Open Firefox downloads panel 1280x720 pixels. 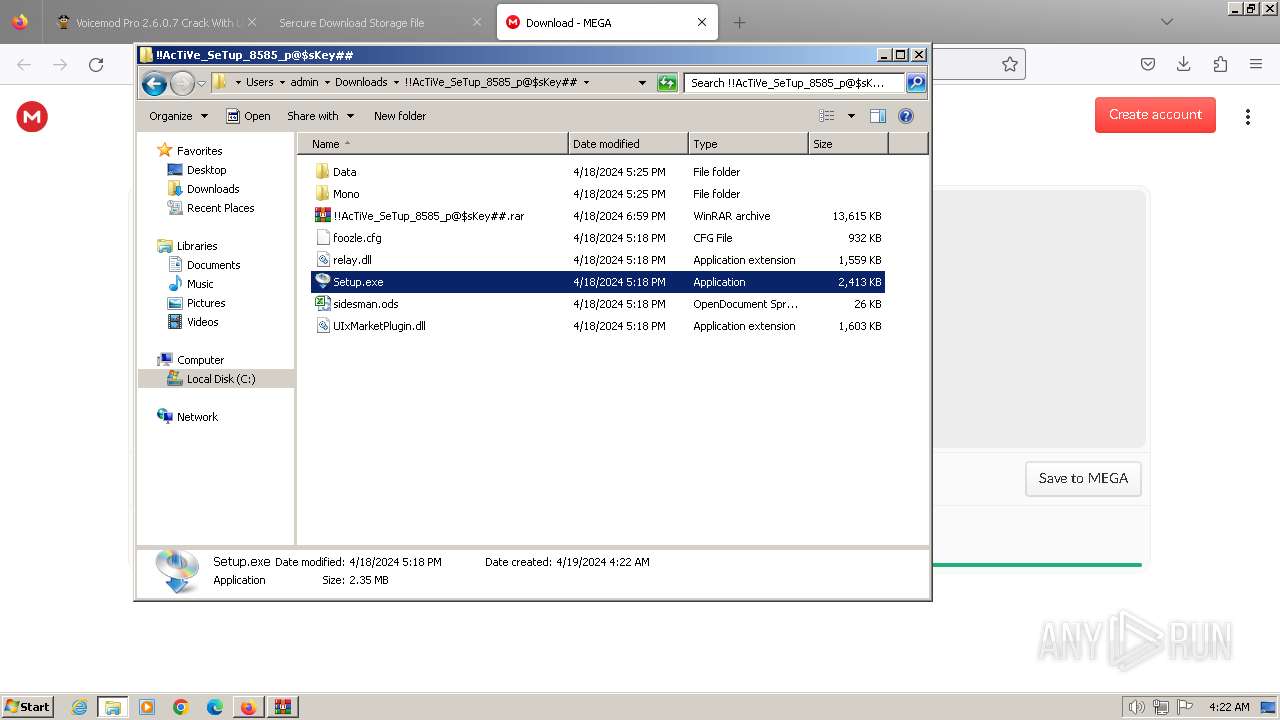coord(1184,64)
